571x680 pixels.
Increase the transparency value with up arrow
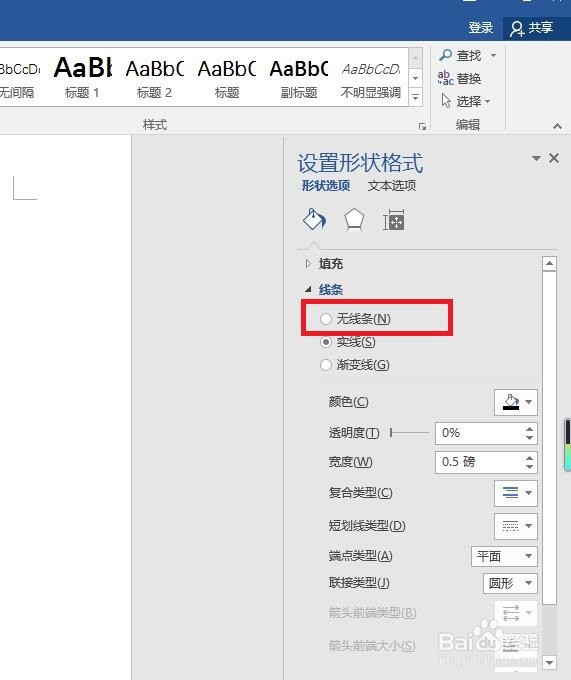[x=529, y=428]
